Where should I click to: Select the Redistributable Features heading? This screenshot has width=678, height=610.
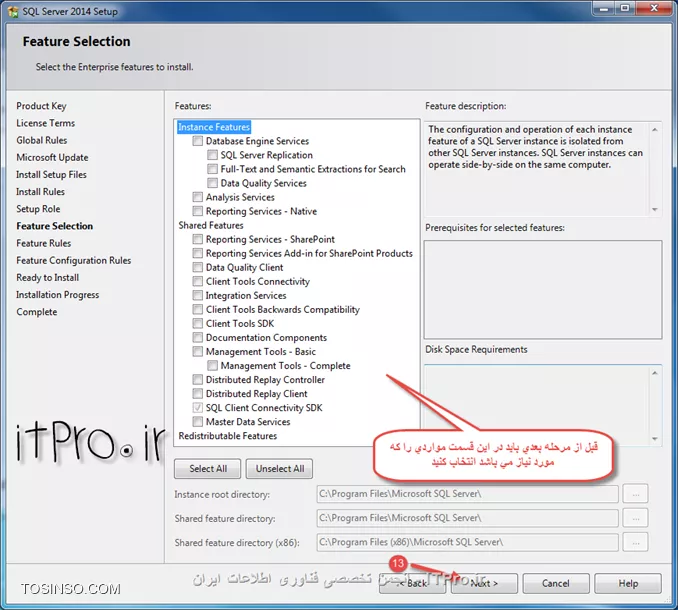click(x=227, y=436)
